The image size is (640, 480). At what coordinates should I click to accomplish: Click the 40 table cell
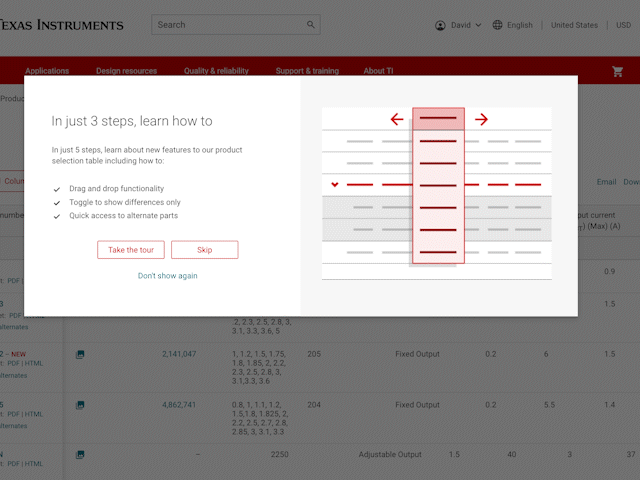pos(512,454)
